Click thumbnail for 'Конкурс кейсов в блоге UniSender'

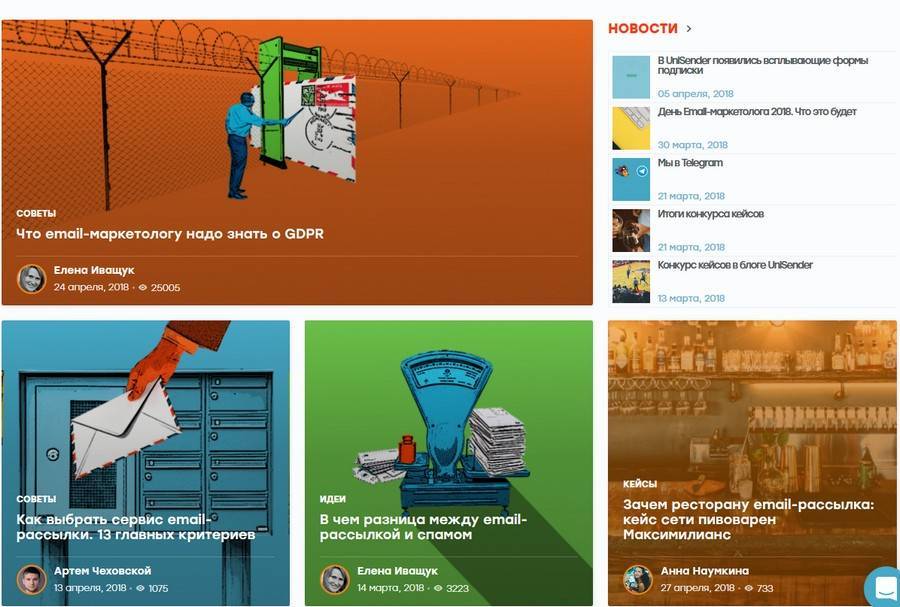click(631, 282)
